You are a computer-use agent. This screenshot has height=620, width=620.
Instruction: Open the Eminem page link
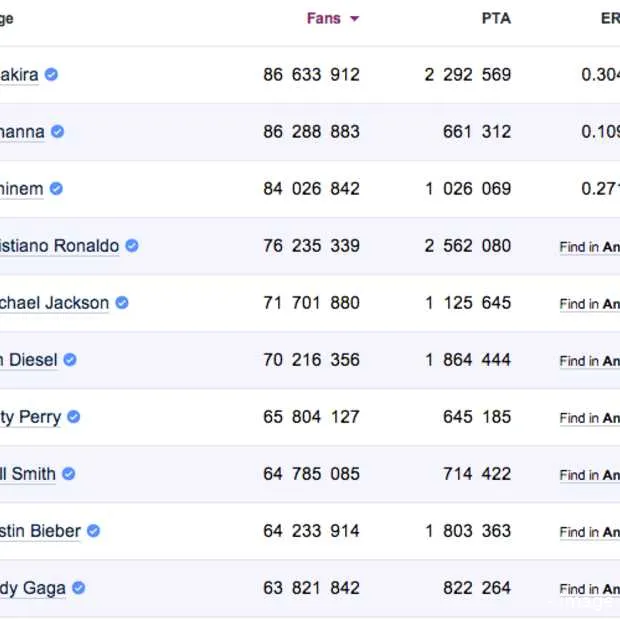[21, 189]
